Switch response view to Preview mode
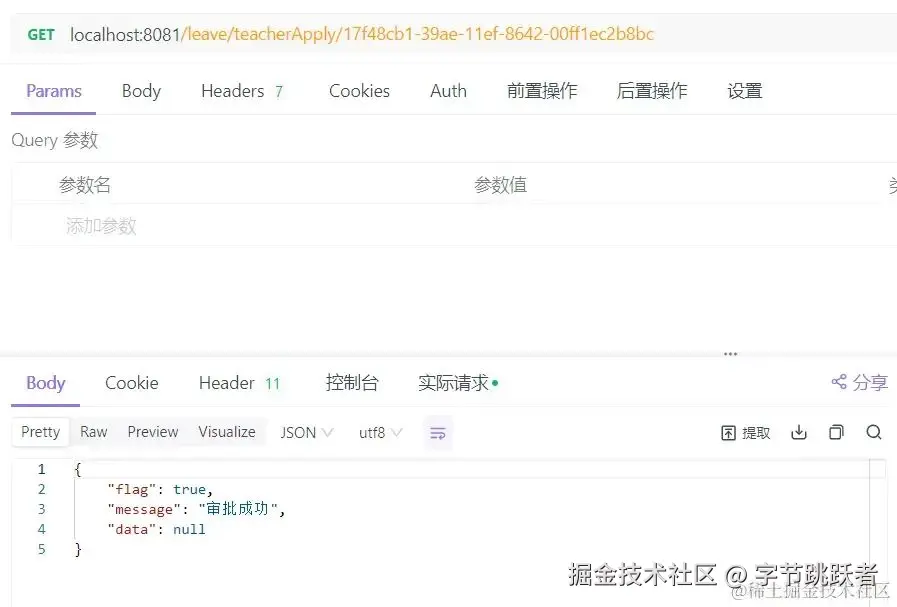The image size is (897, 607). point(152,431)
